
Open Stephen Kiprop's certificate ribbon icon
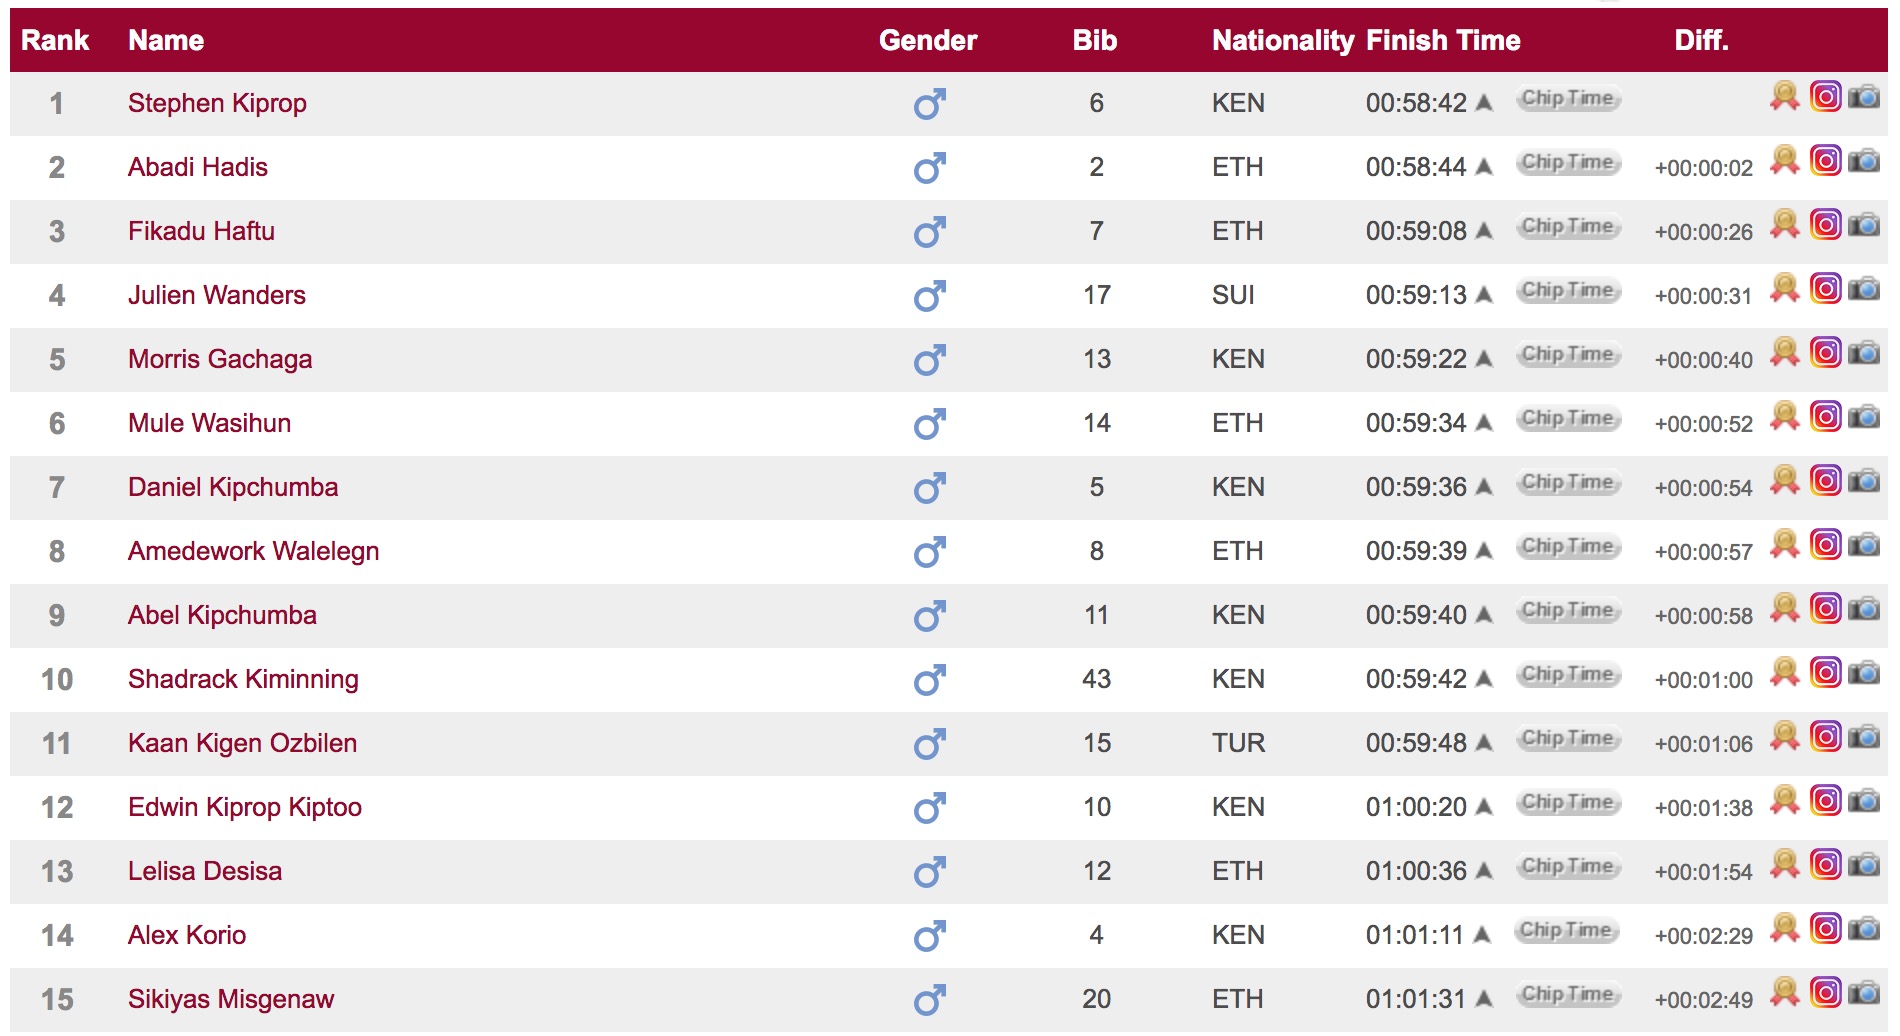pyautogui.click(x=1784, y=96)
